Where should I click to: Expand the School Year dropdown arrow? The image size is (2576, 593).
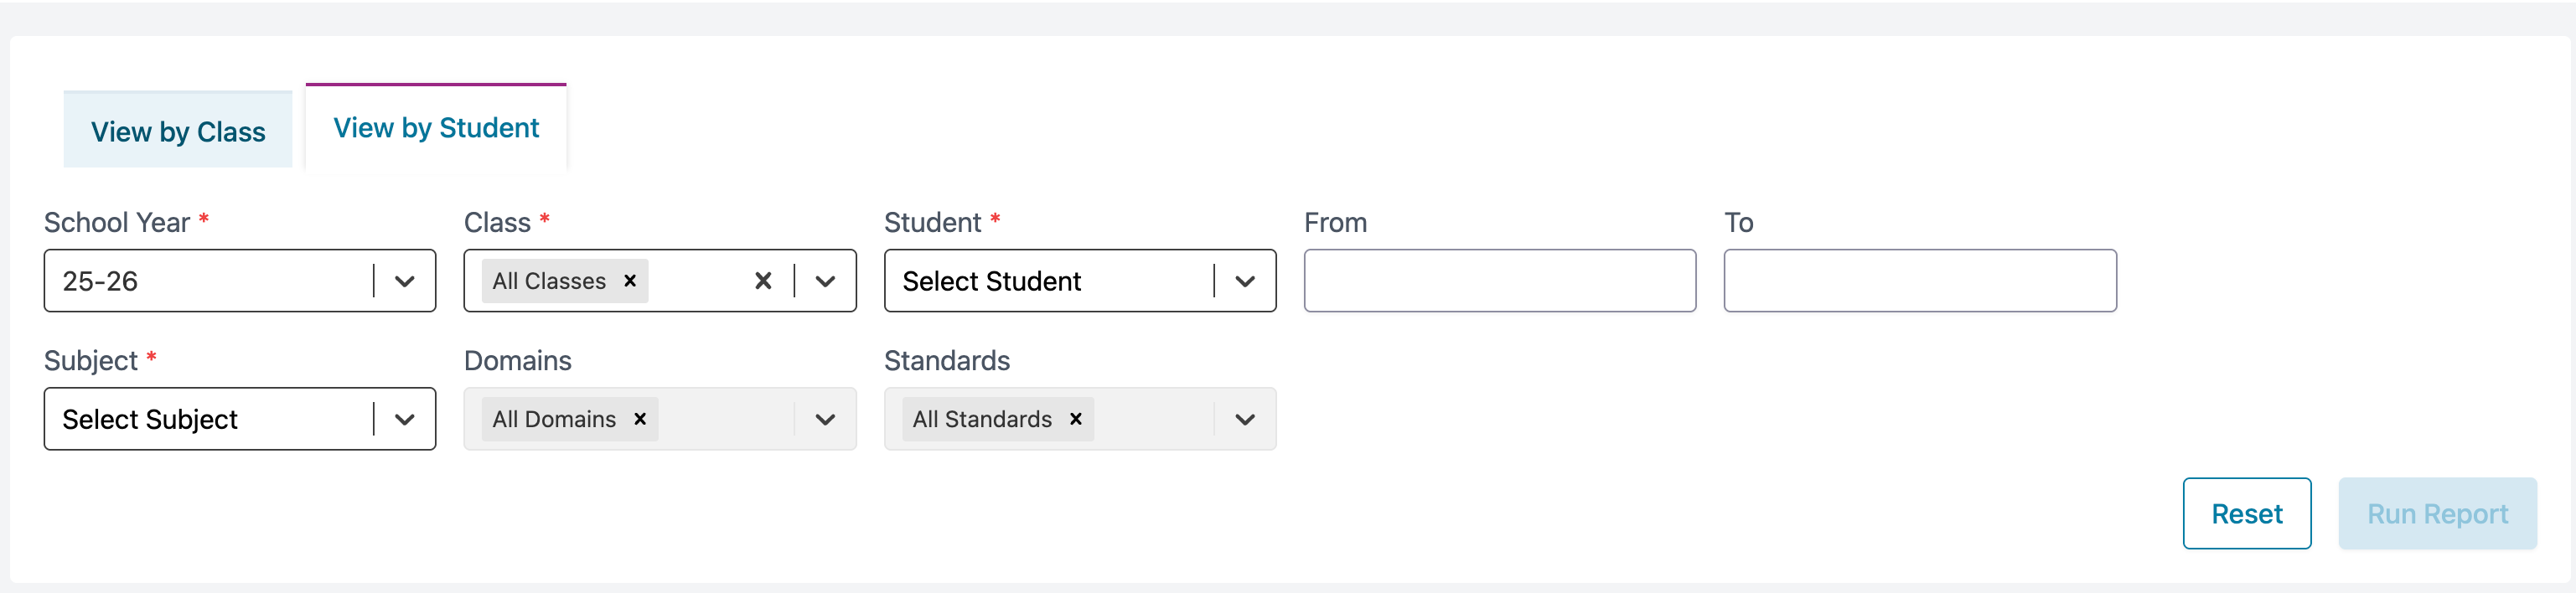(x=404, y=281)
